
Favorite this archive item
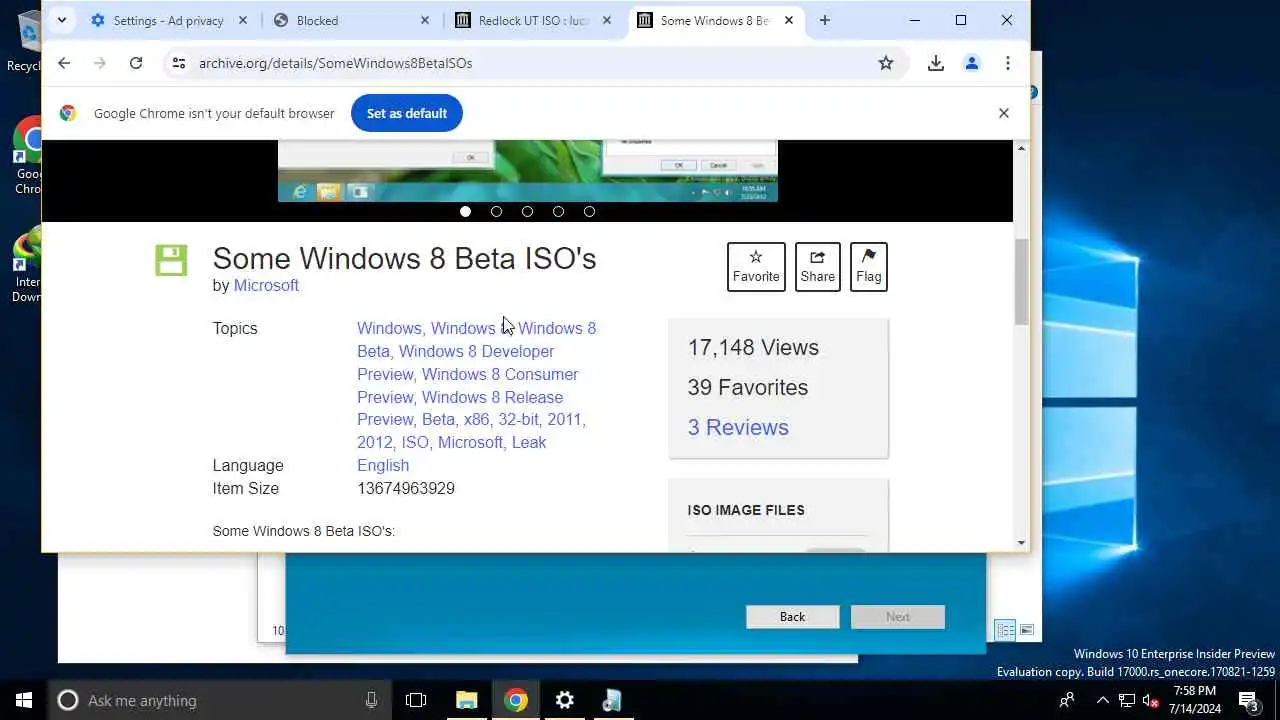coord(756,267)
